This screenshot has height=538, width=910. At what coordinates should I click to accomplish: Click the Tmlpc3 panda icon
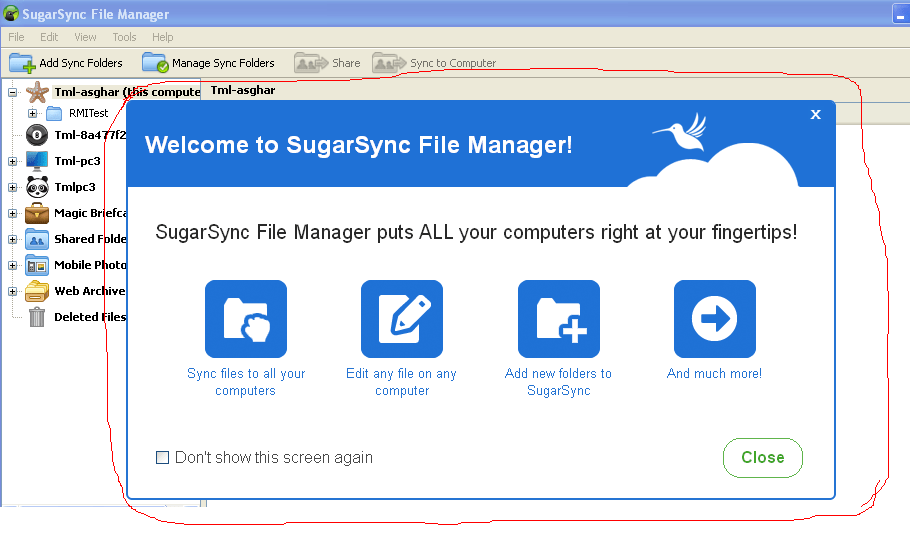37,187
